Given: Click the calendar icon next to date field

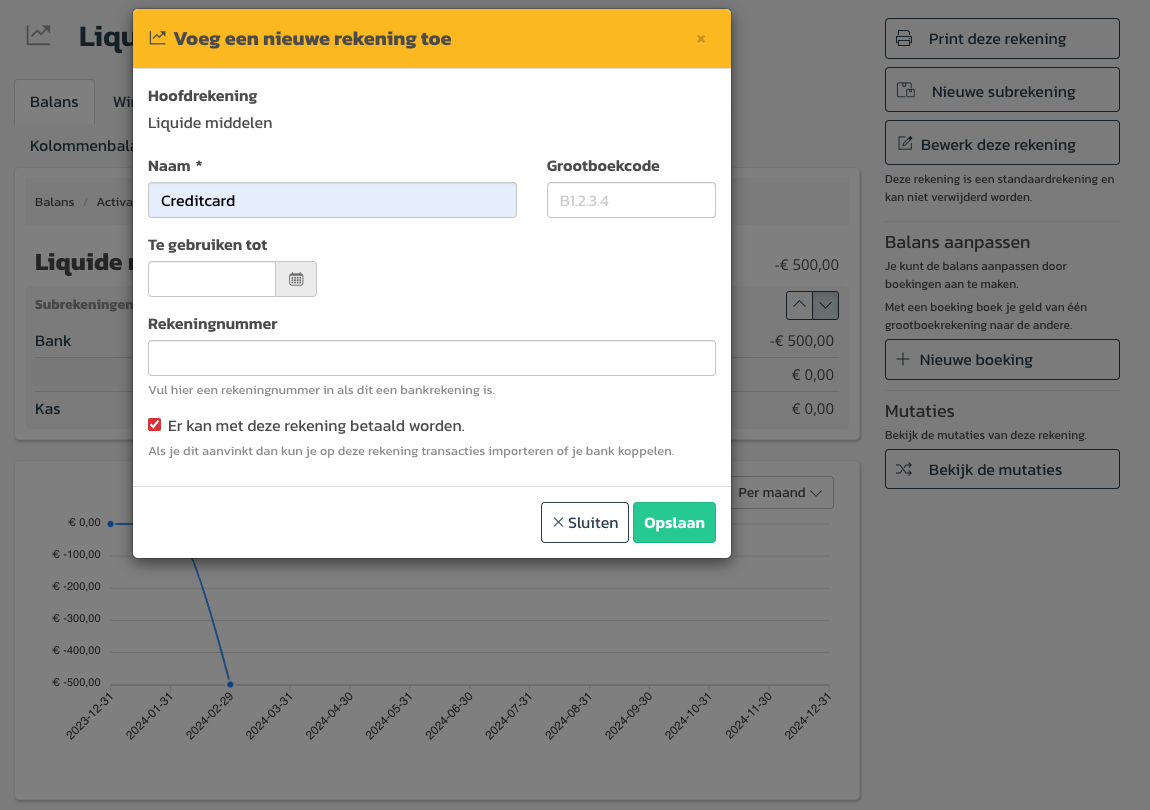Looking at the screenshot, I should [x=296, y=279].
